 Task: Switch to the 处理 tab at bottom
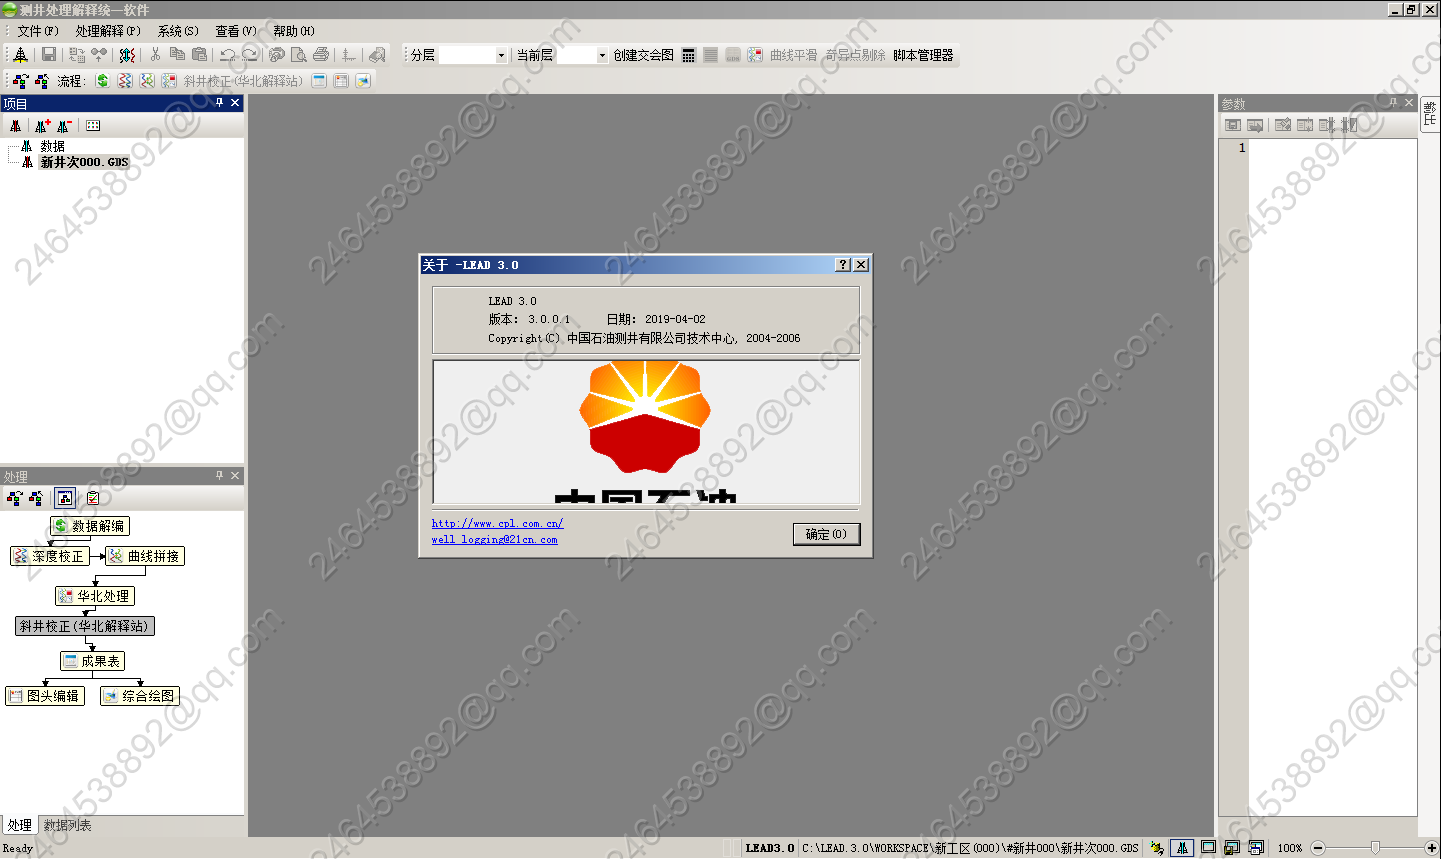[20, 825]
